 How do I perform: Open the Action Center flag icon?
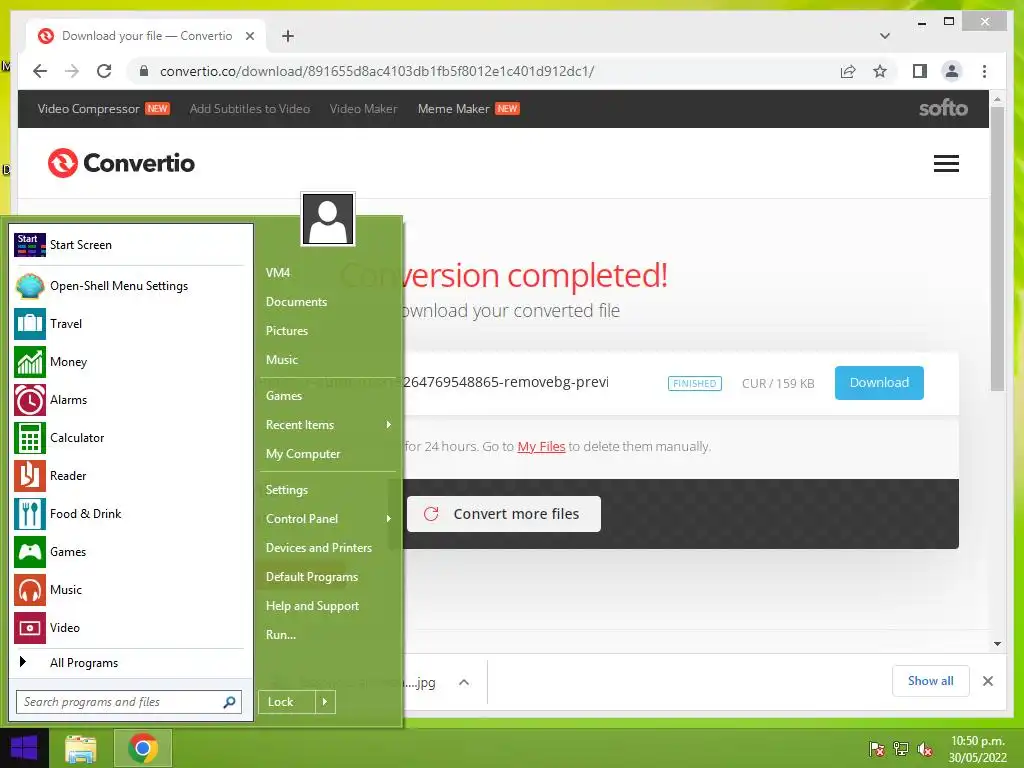pyautogui.click(x=877, y=749)
